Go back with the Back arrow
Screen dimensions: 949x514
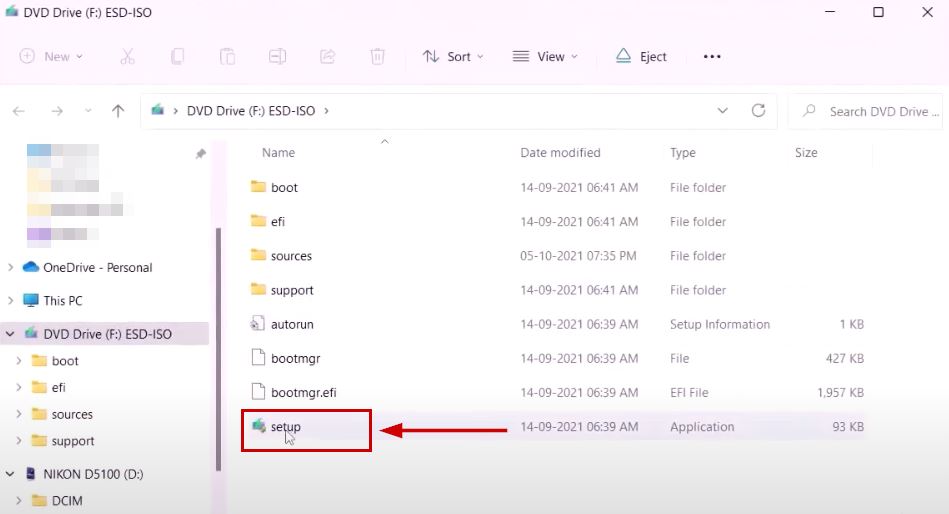click(19, 111)
